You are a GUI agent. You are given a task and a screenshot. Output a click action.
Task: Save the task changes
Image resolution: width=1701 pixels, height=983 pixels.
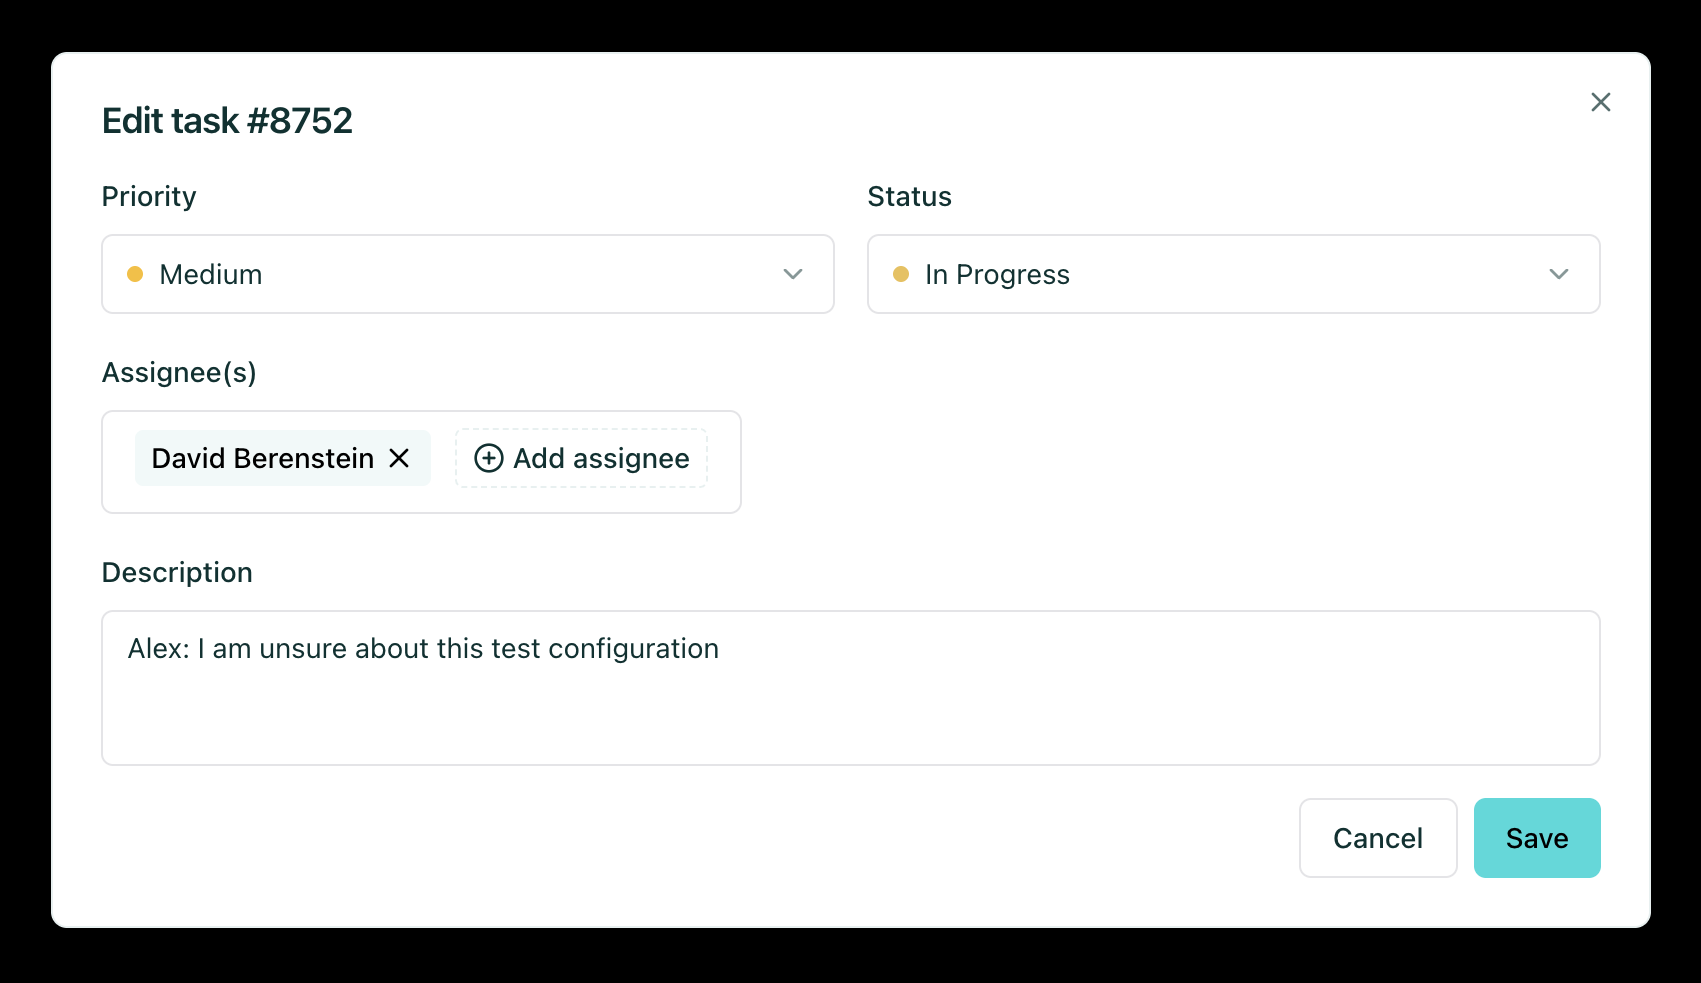coord(1536,838)
